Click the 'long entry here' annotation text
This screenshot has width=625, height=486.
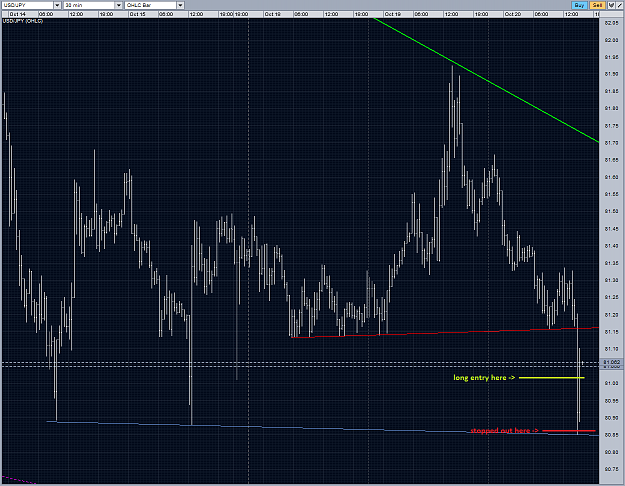click(484, 378)
